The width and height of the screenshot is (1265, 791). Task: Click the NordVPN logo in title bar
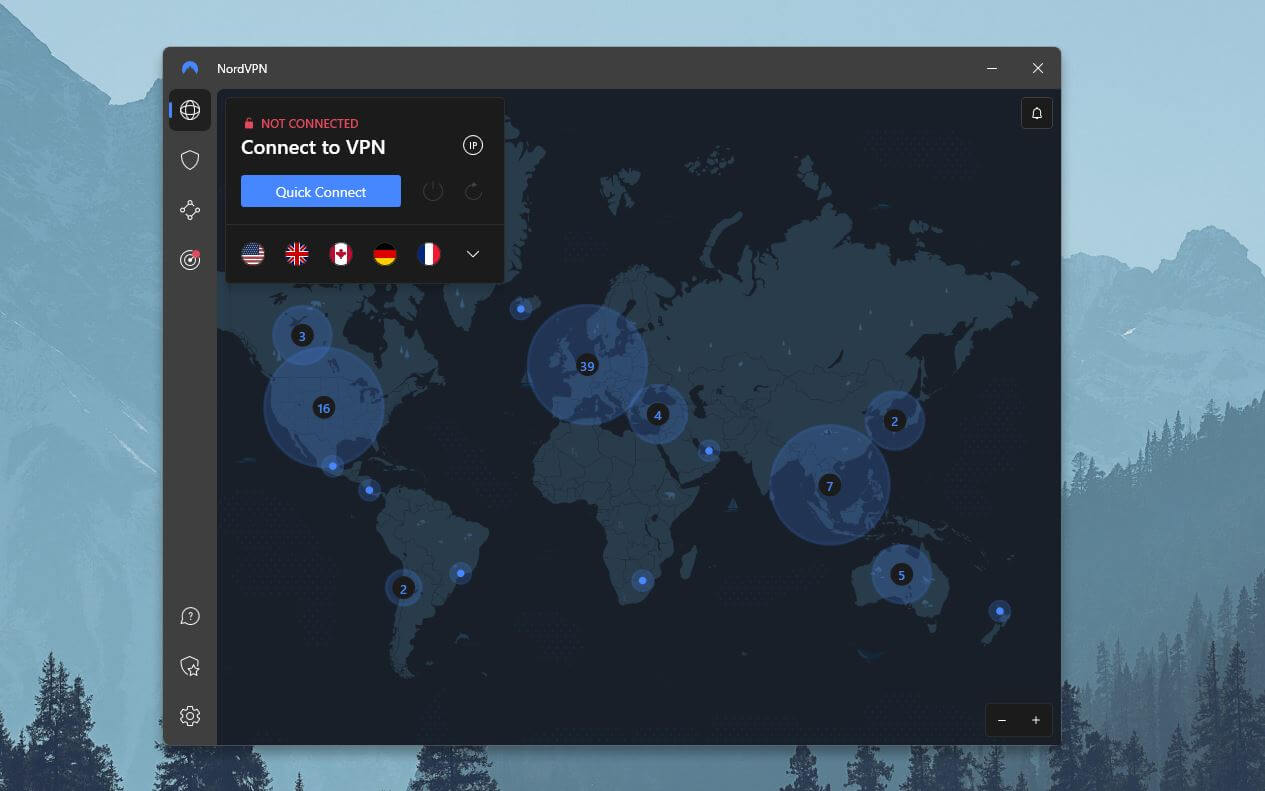click(x=190, y=68)
